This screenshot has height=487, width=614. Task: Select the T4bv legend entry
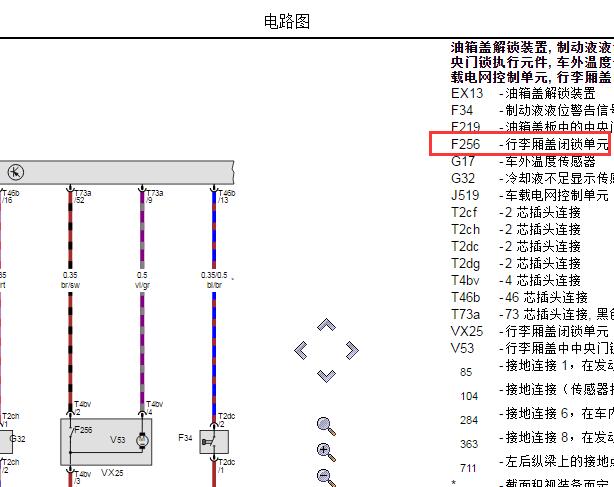coord(516,280)
